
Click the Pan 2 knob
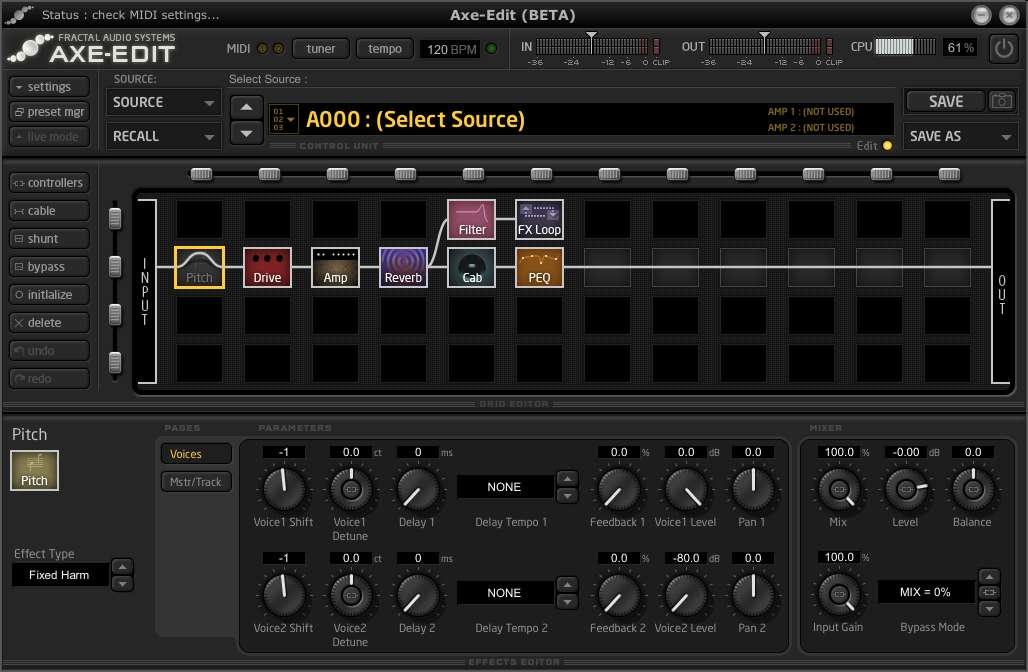(x=753, y=595)
